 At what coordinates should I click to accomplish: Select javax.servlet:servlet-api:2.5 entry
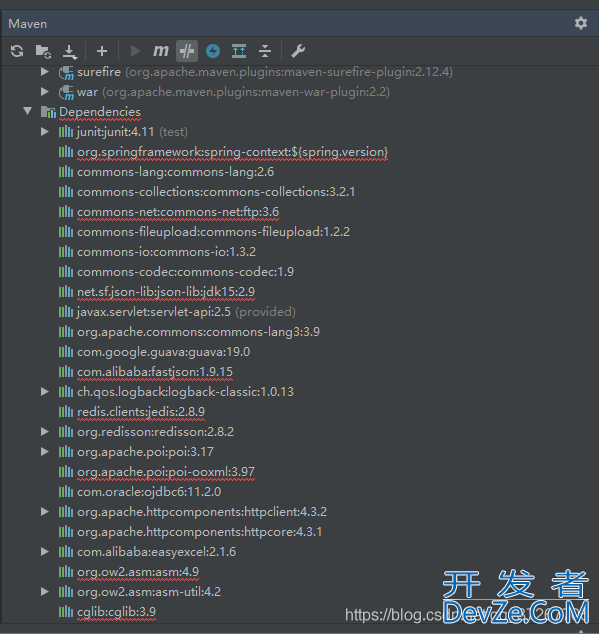(186, 312)
